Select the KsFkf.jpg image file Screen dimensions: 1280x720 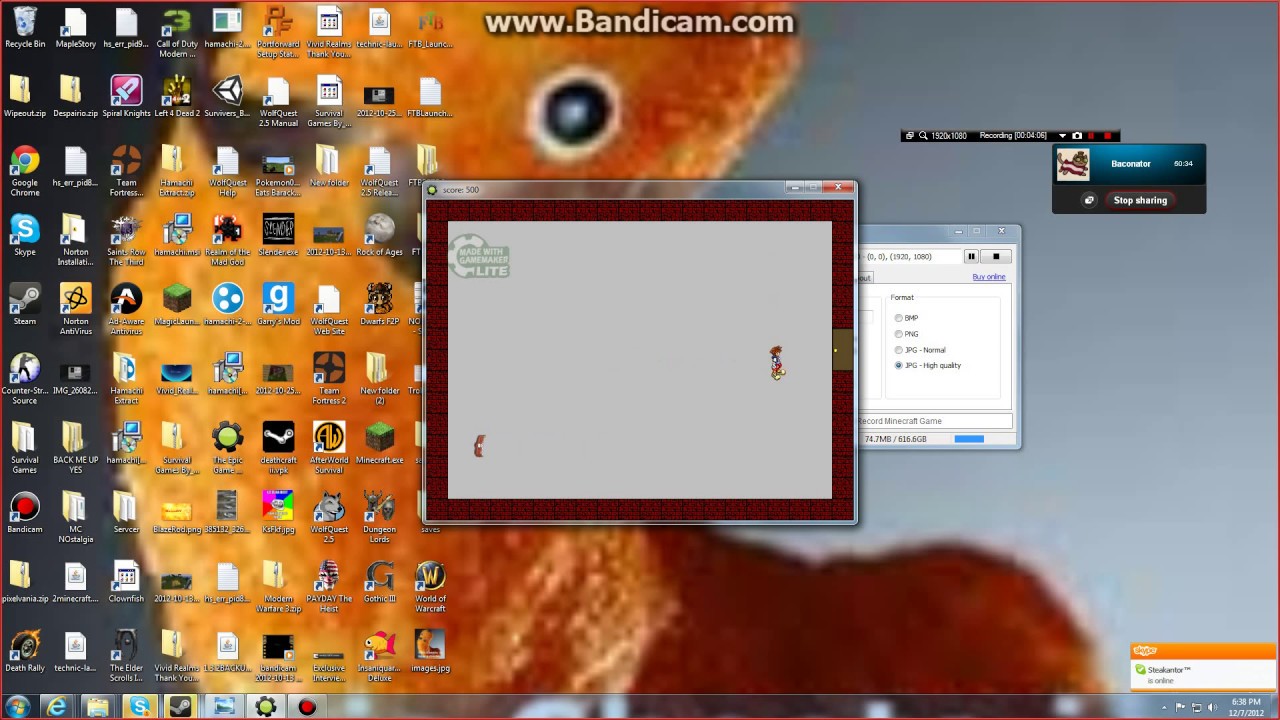(278, 513)
